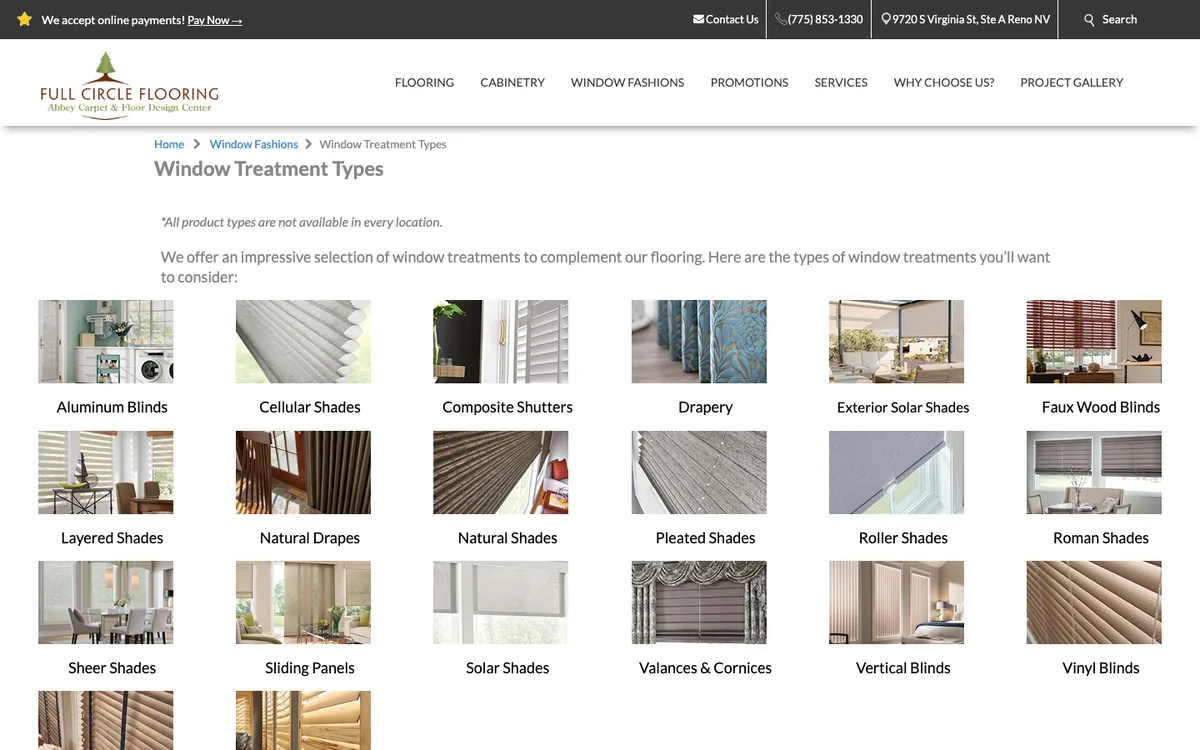The width and height of the screenshot is (1200, 750).
Task: Open the Services menu
Action: click(x=841, y=83)
